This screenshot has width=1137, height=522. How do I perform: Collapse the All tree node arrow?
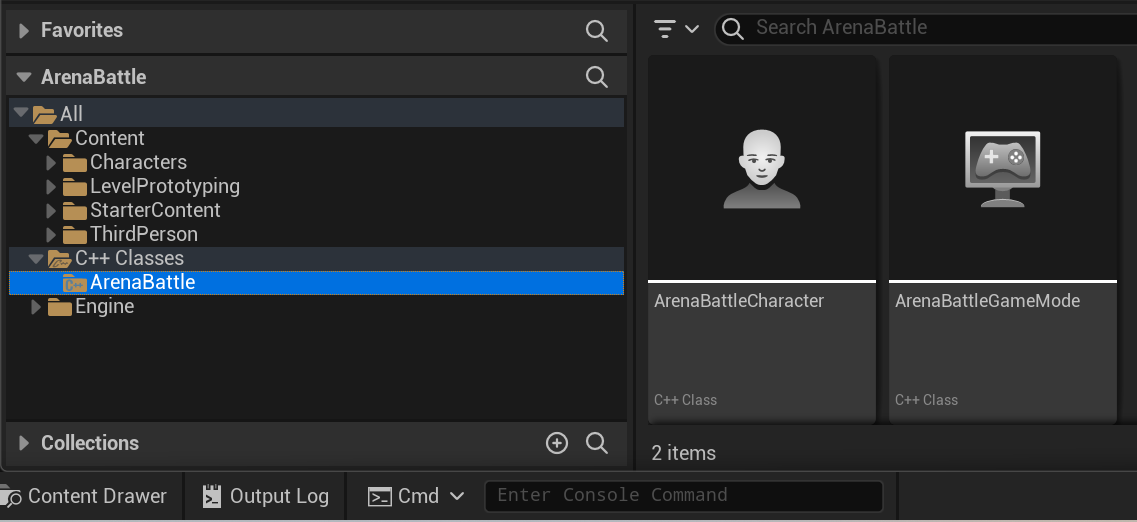[x=20, y=113]
